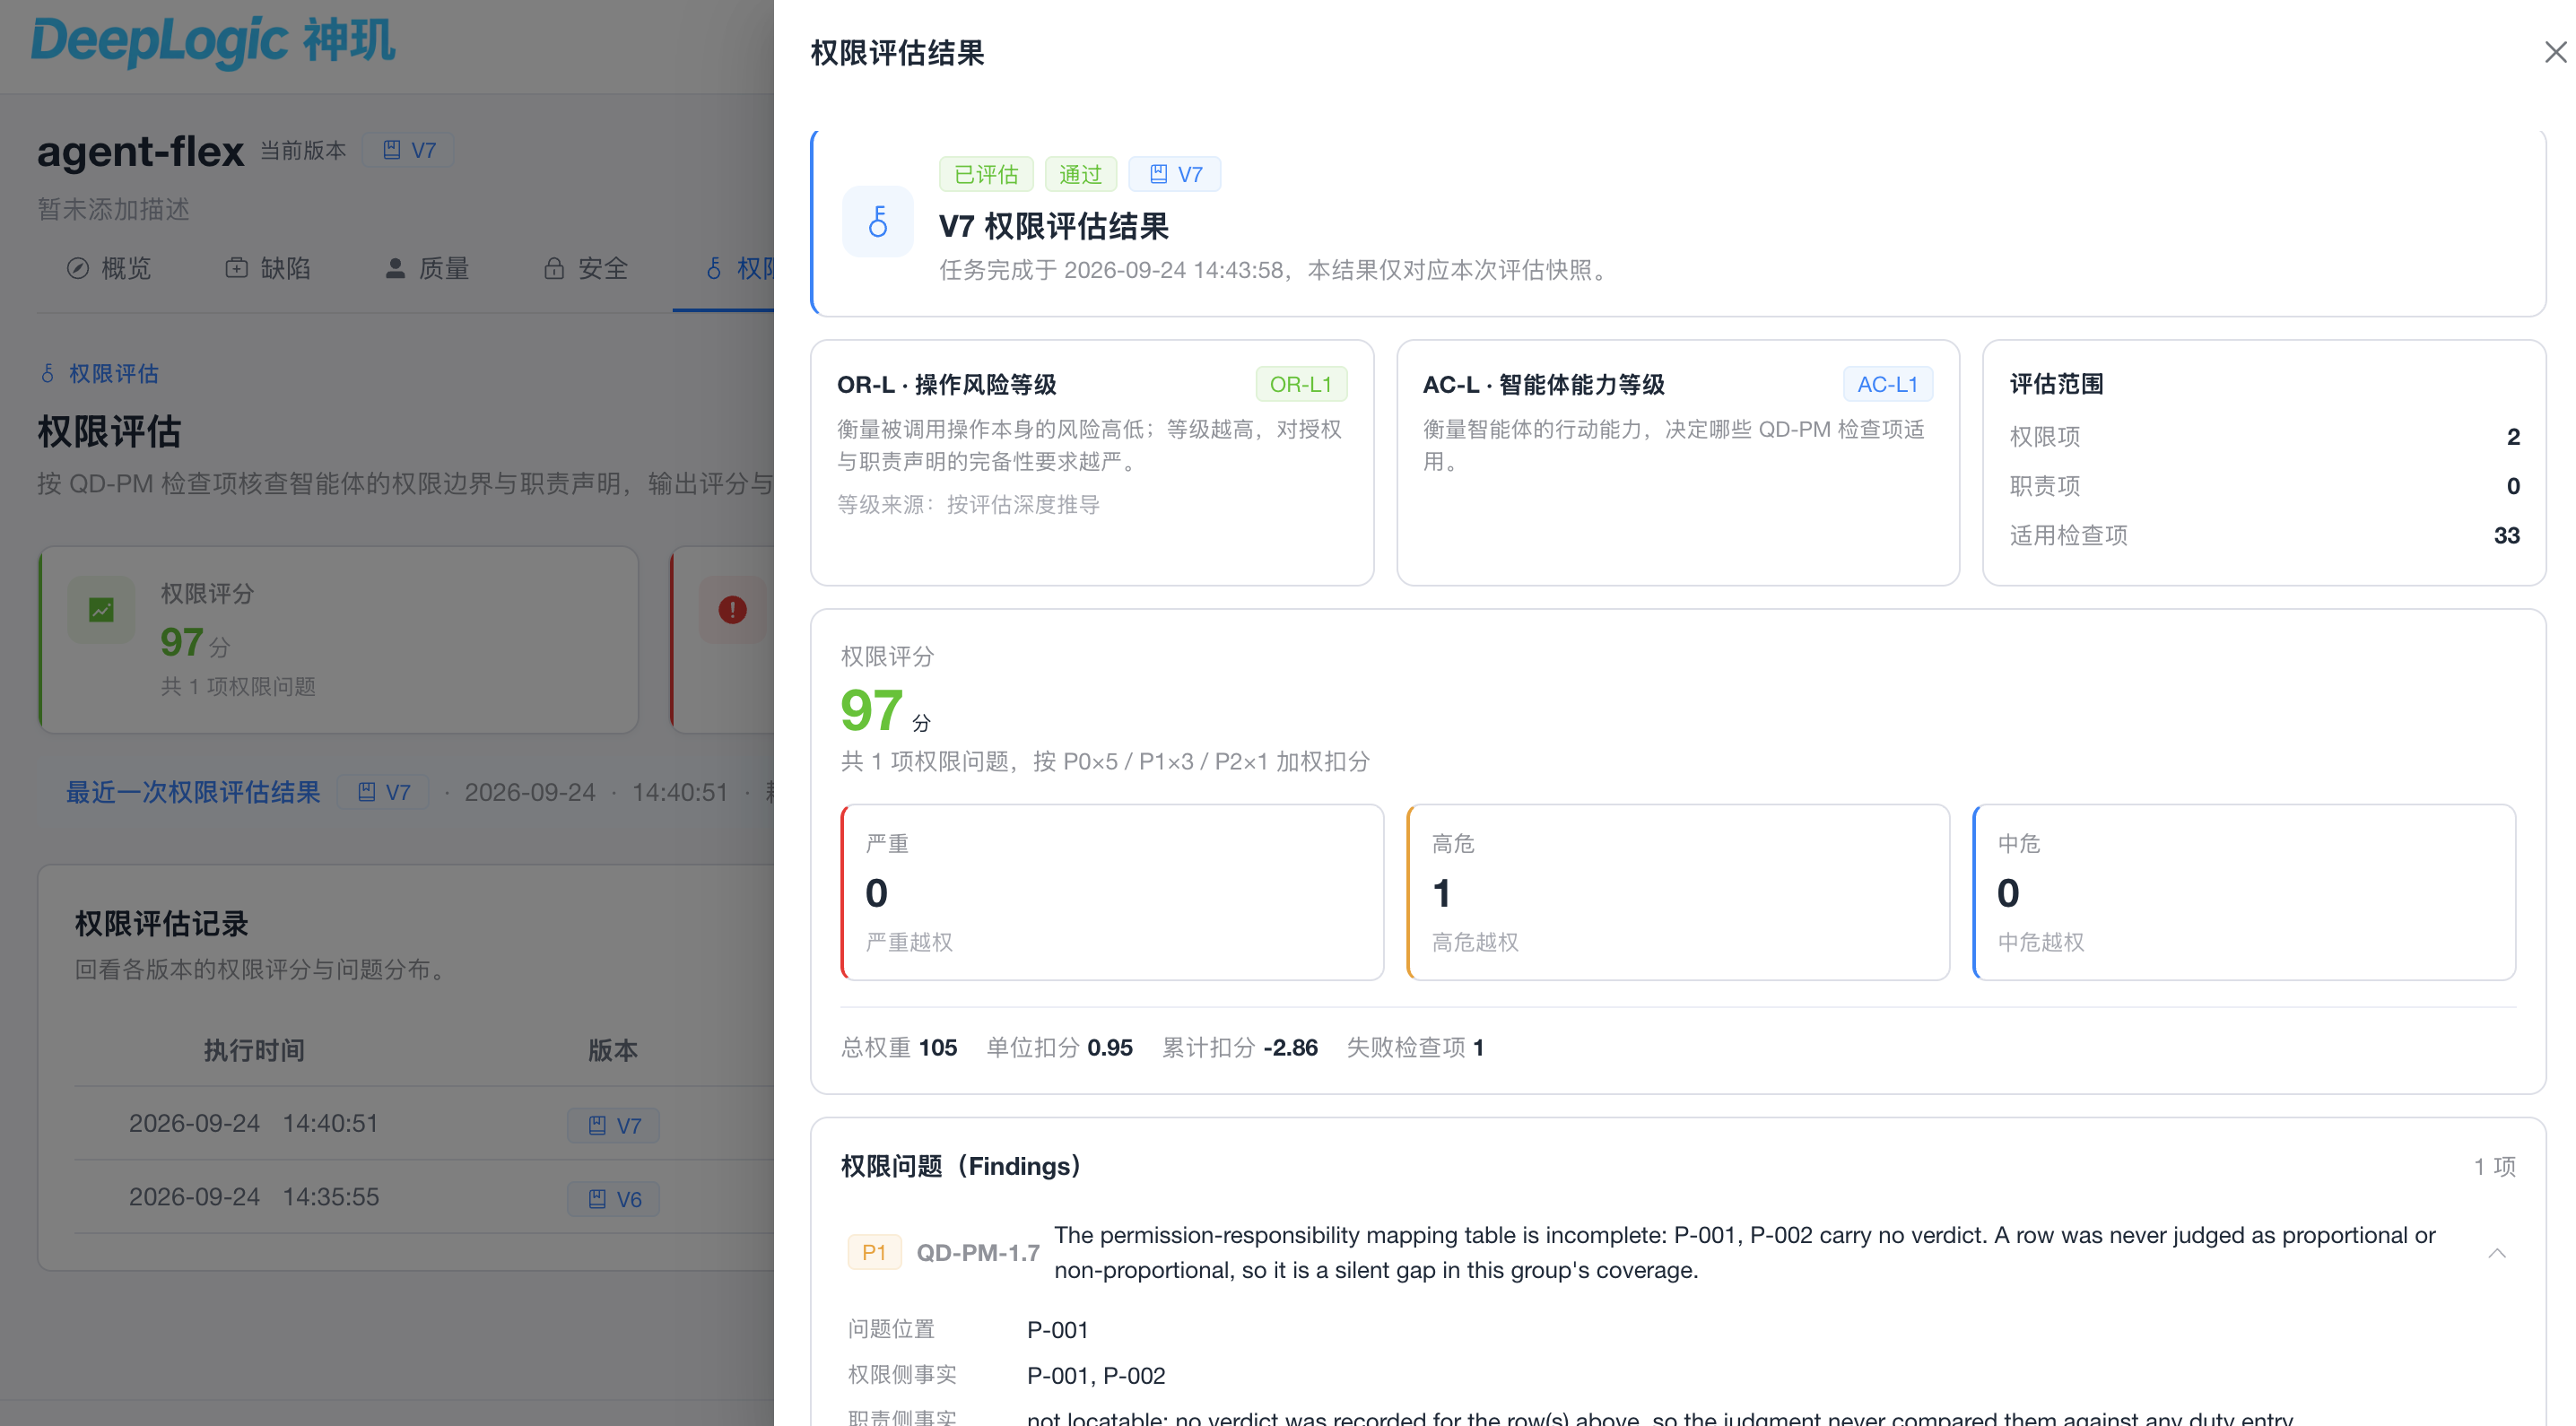Open 最近一次权限评估结果 link
The width and height of the screenshot is (2576, 1426).
point(193,792)
